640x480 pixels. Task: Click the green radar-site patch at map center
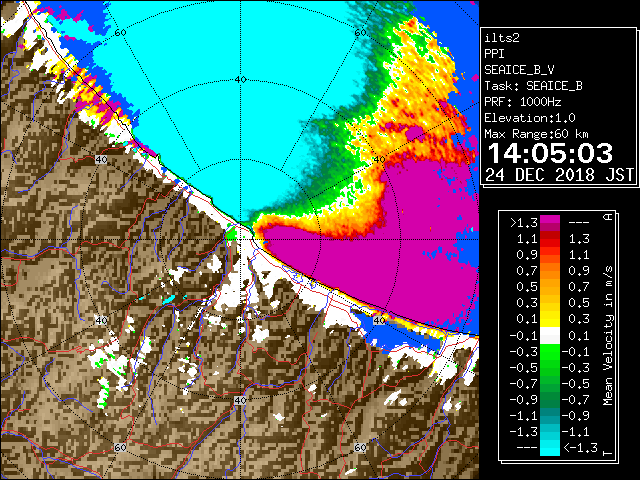click(x=231, y=234)
